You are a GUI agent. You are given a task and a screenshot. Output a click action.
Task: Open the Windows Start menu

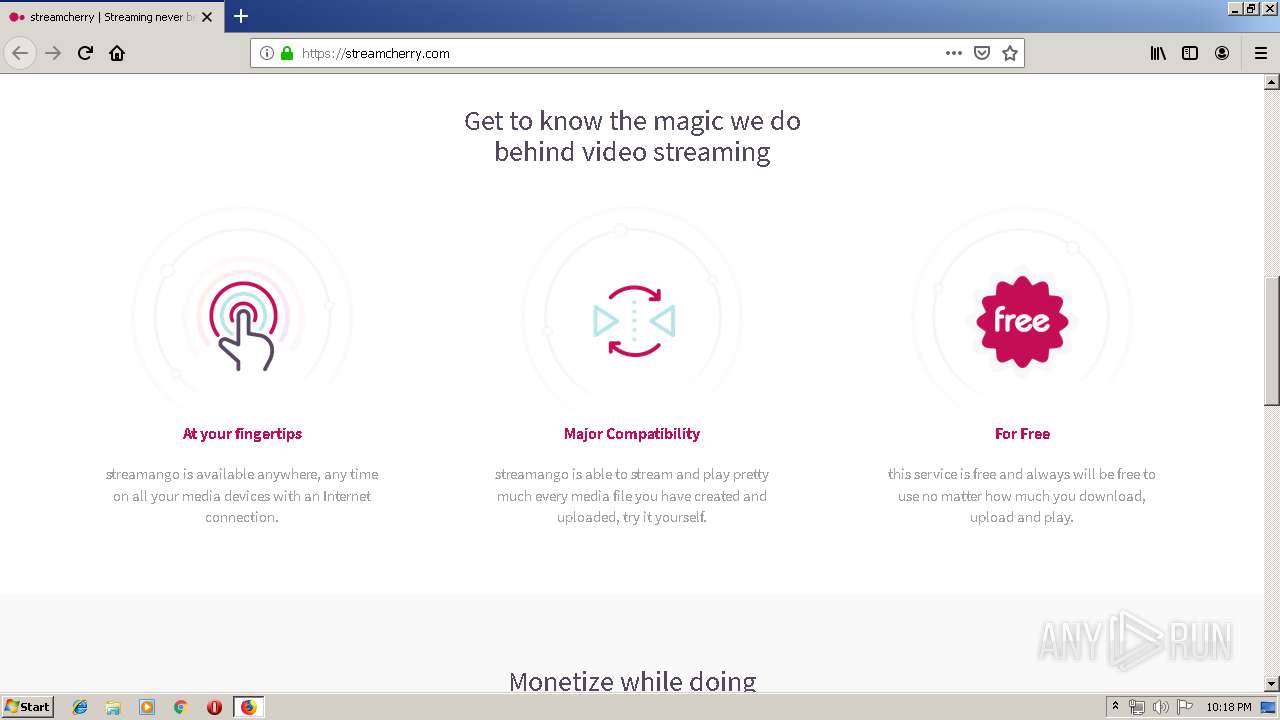click(x=28, y=706)
